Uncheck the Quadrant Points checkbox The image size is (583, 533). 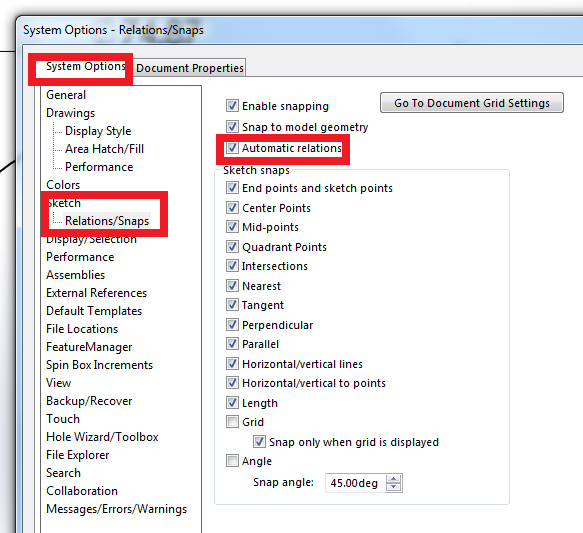(232, 247)
